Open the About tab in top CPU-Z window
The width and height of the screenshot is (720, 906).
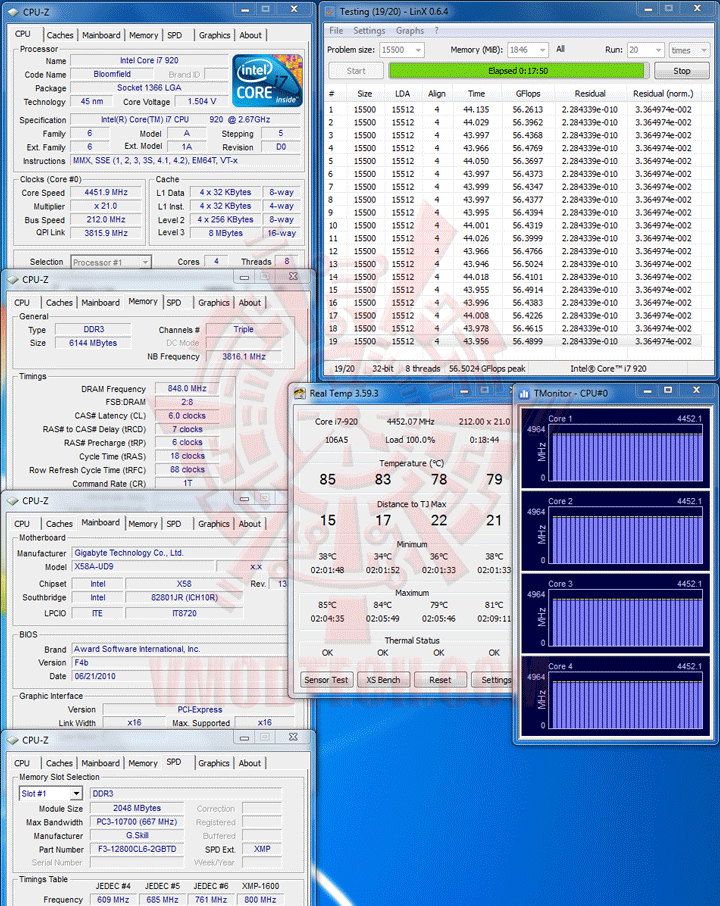[x=250, y=35]
